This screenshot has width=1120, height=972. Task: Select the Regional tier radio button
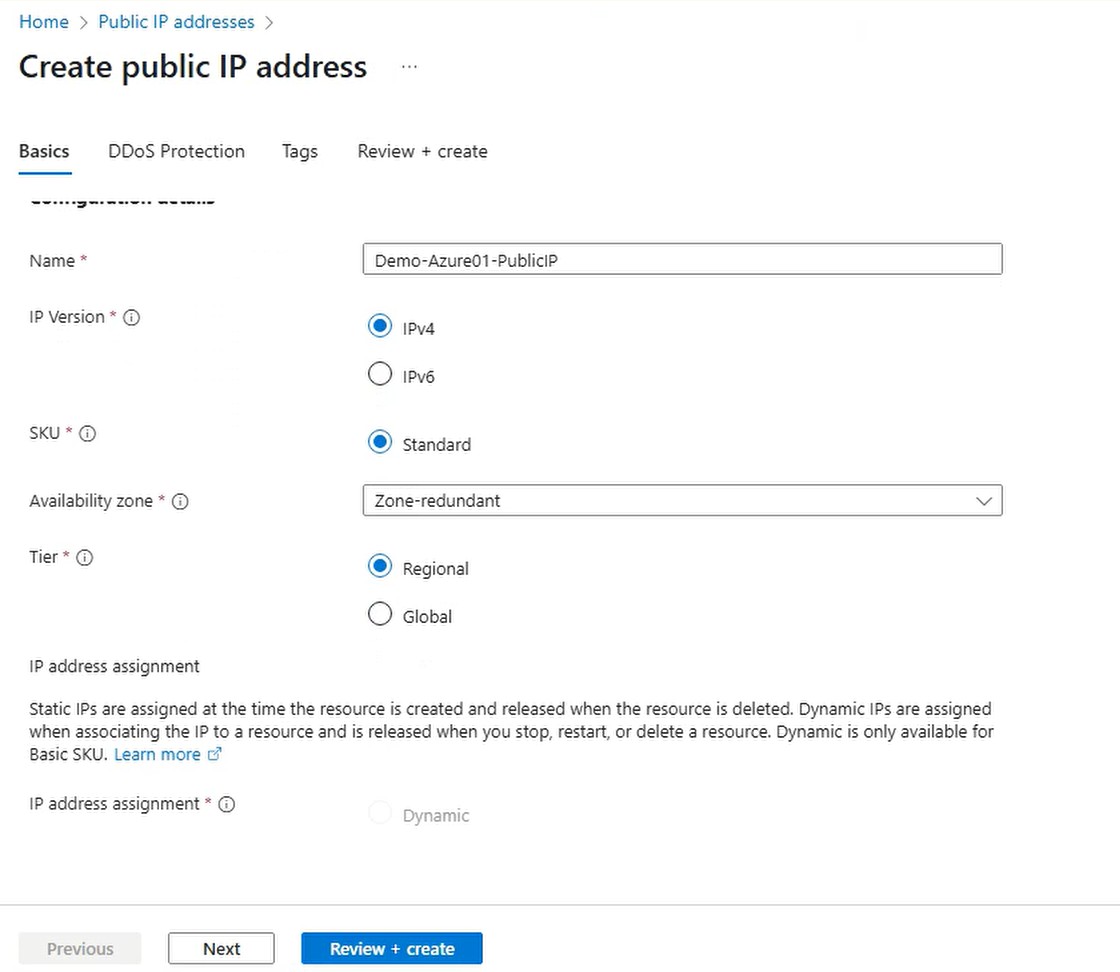click(x=380, y=566)
